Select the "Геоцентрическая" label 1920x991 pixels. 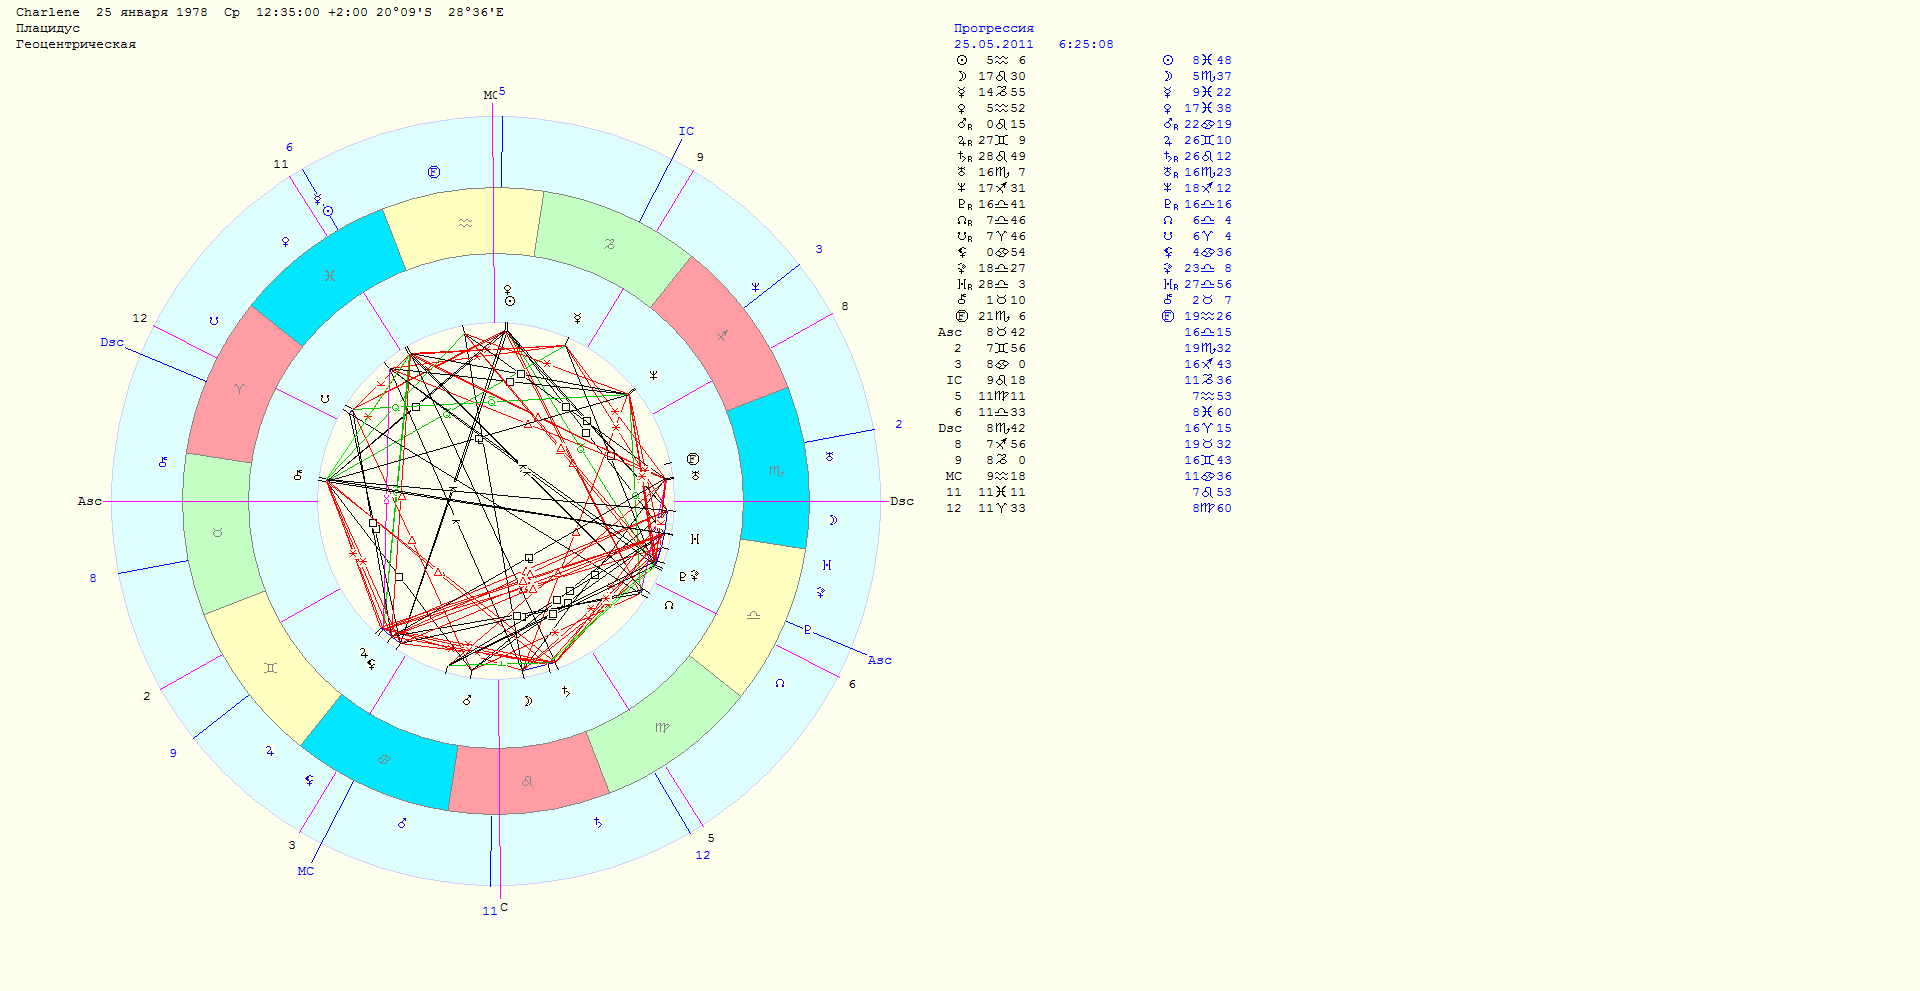coord(75,44)
